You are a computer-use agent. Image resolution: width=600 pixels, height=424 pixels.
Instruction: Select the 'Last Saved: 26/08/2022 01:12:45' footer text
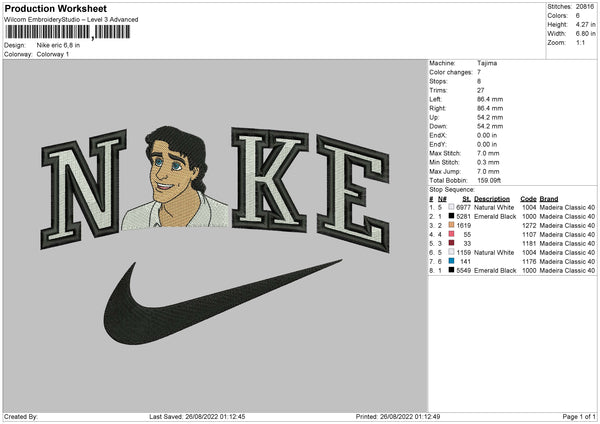(197, 417)
